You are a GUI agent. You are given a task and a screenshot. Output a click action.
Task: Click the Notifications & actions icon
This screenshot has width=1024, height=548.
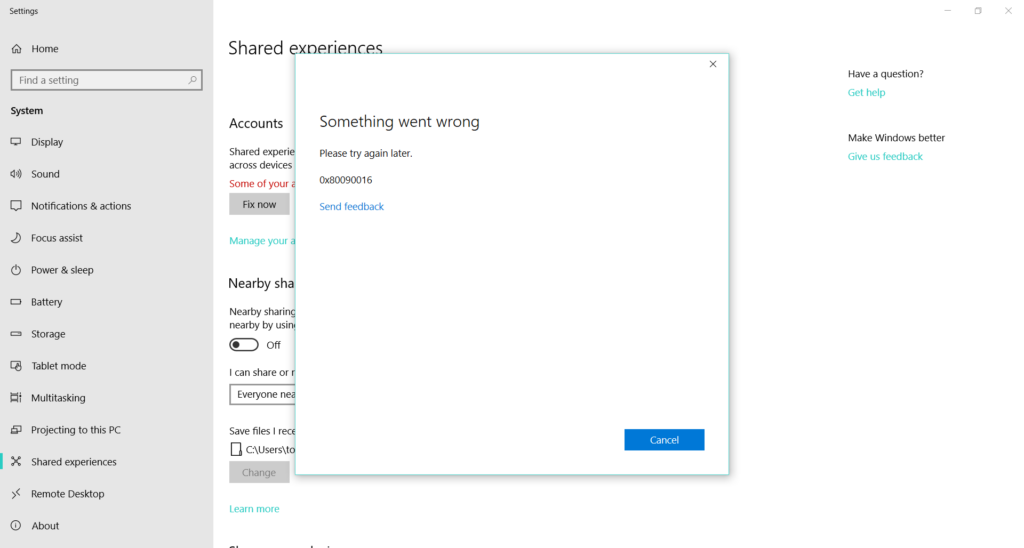(x=16, y=206)
